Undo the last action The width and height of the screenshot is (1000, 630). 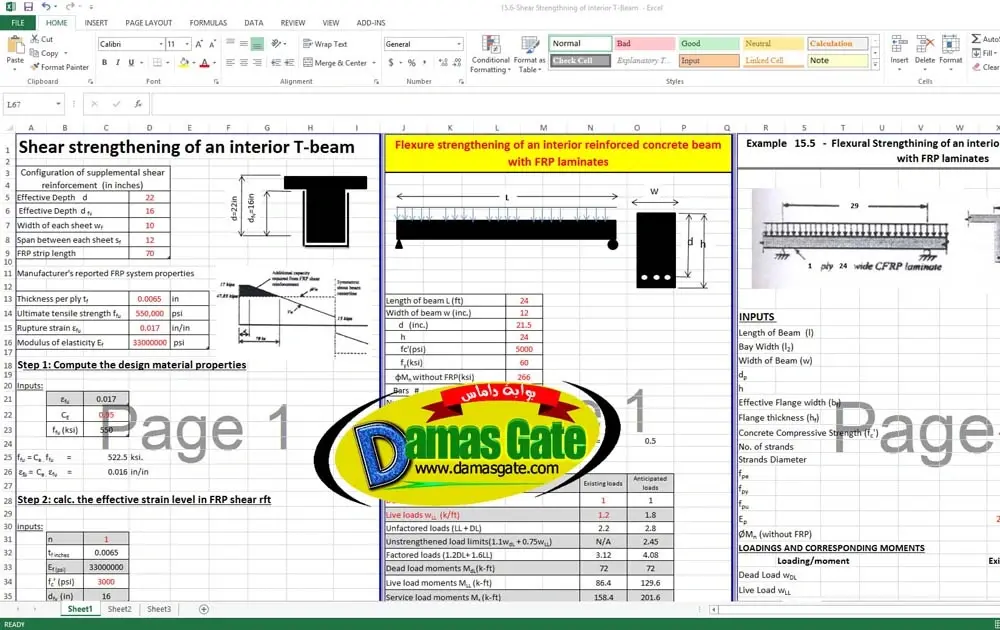click(x=46, y=6)
